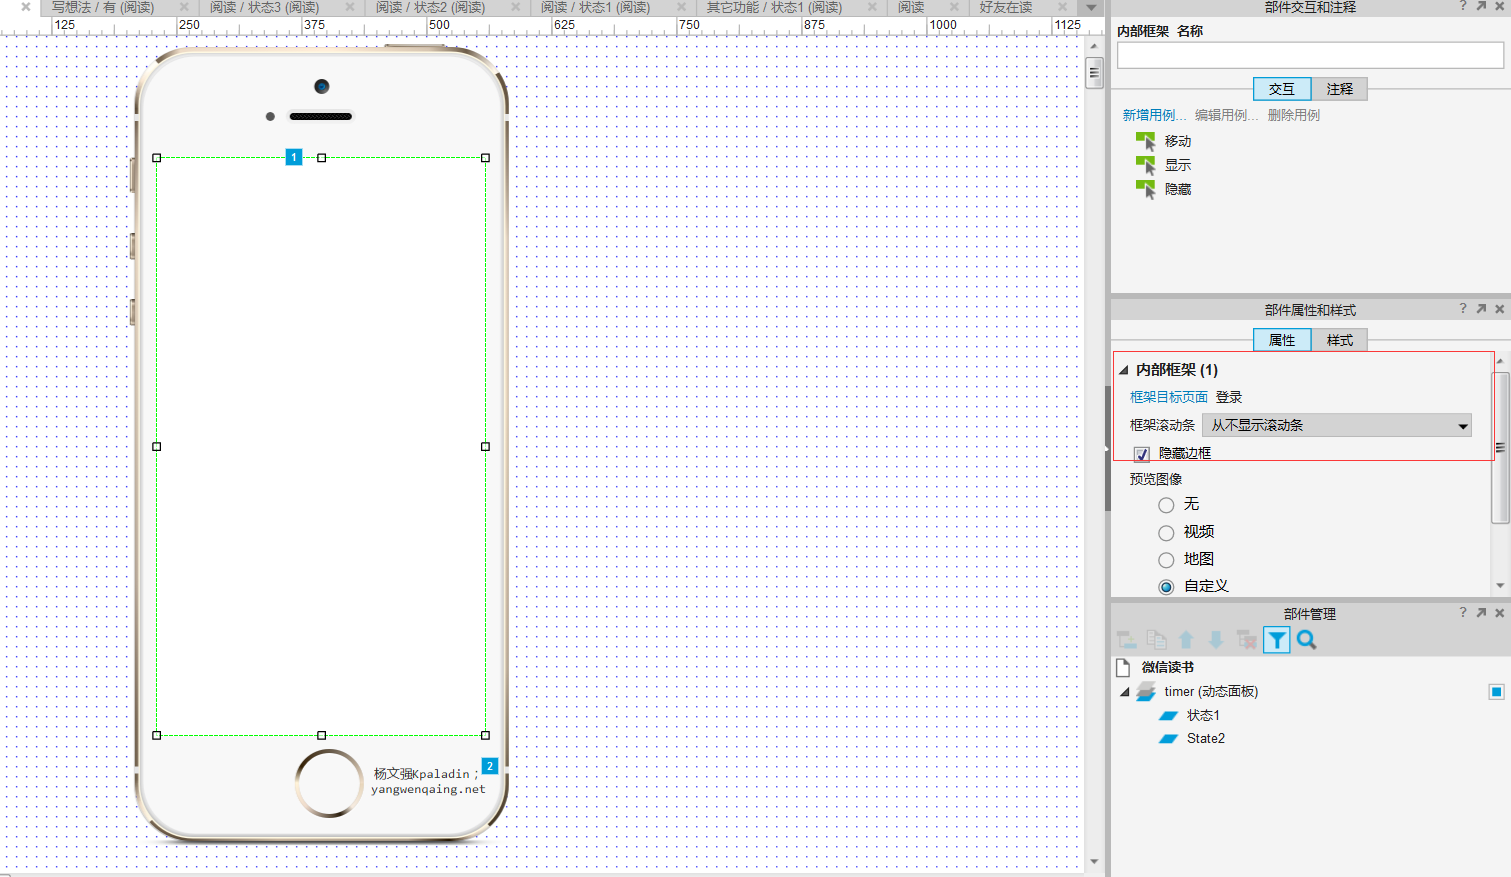Select the 无 preview image option
Screen dimensions: 1511x877
coord(1166,505)
